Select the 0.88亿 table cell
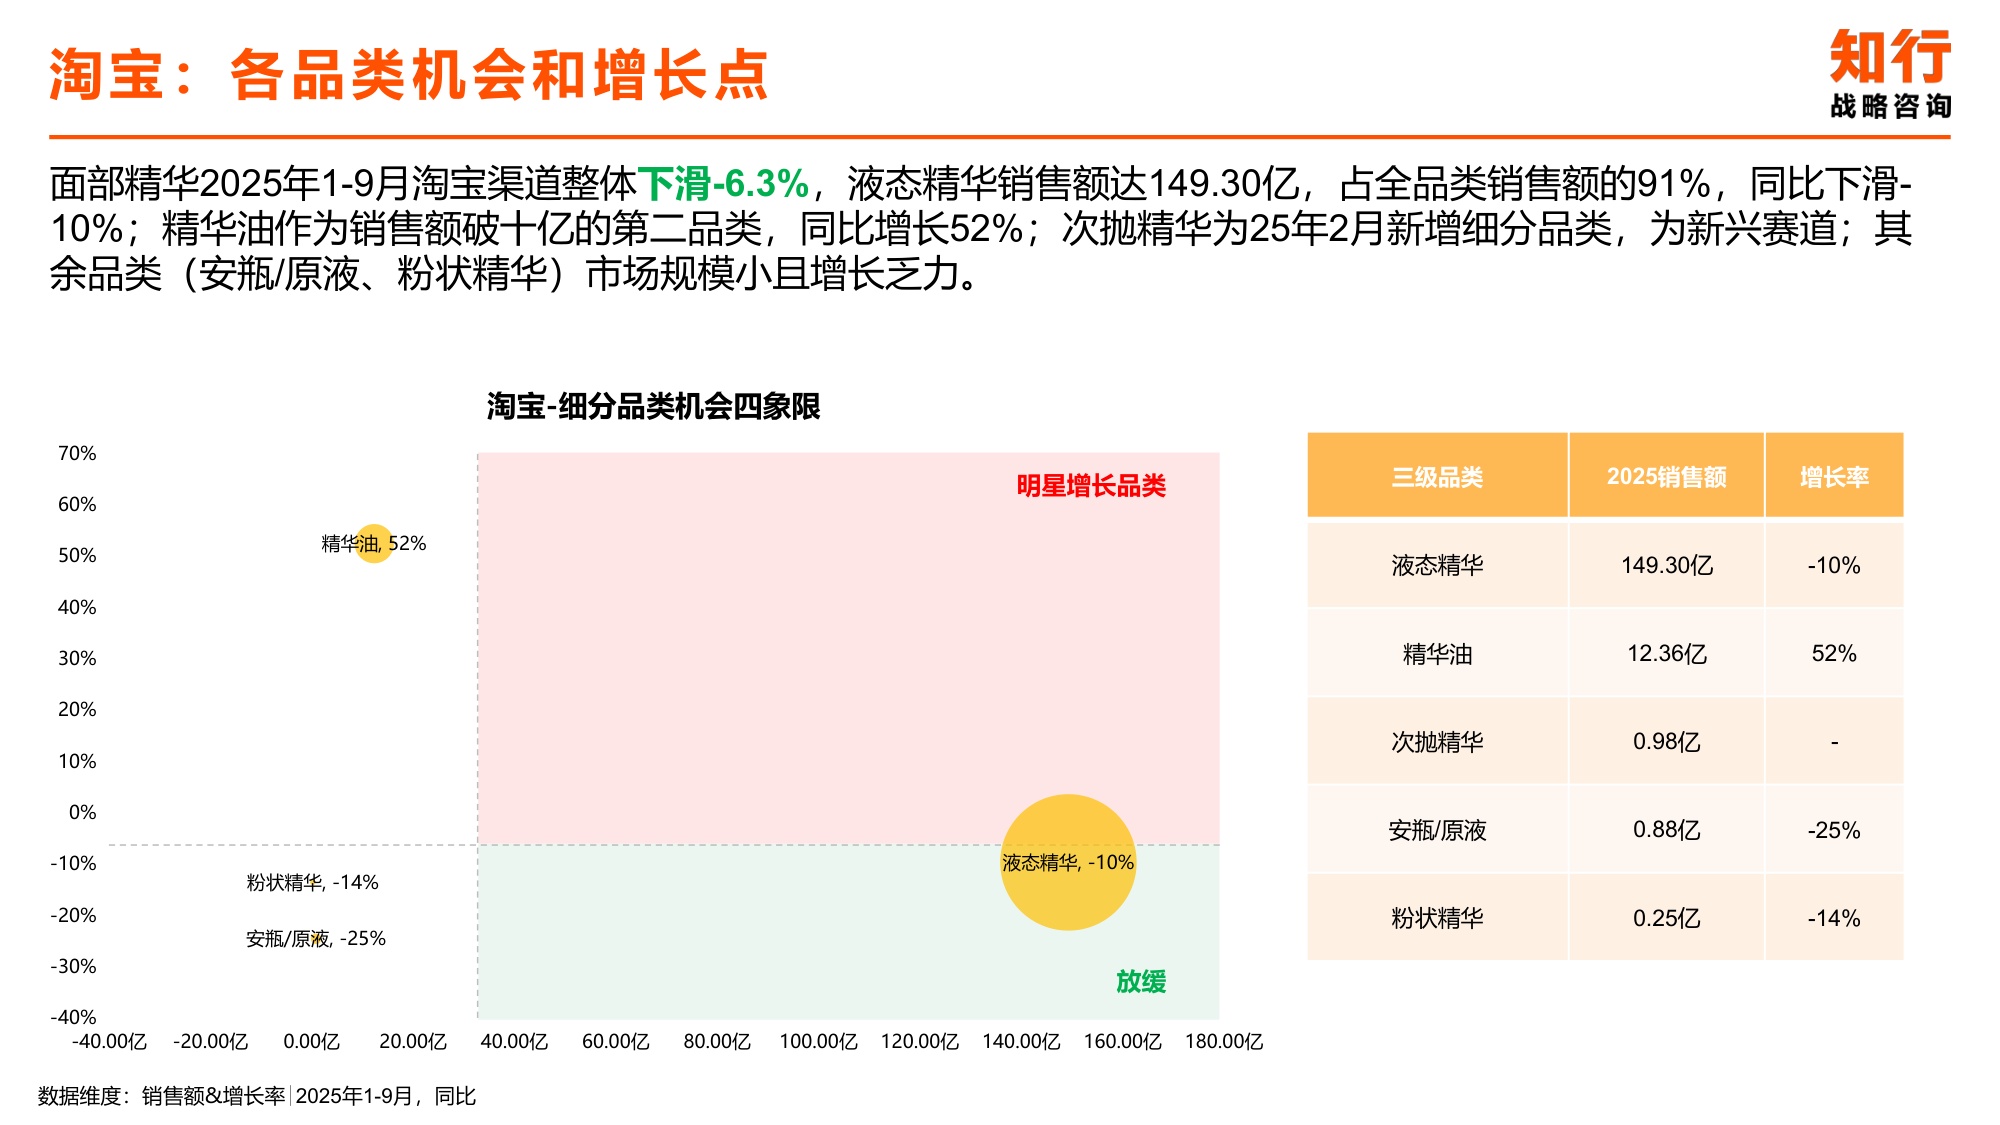2000x1125 pixels. coord(1666,829)
